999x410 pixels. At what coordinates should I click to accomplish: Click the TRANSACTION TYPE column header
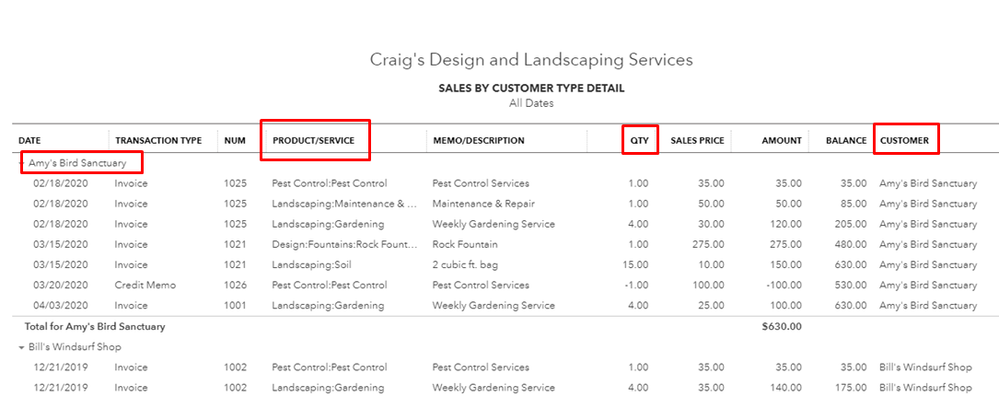[159, 141]
